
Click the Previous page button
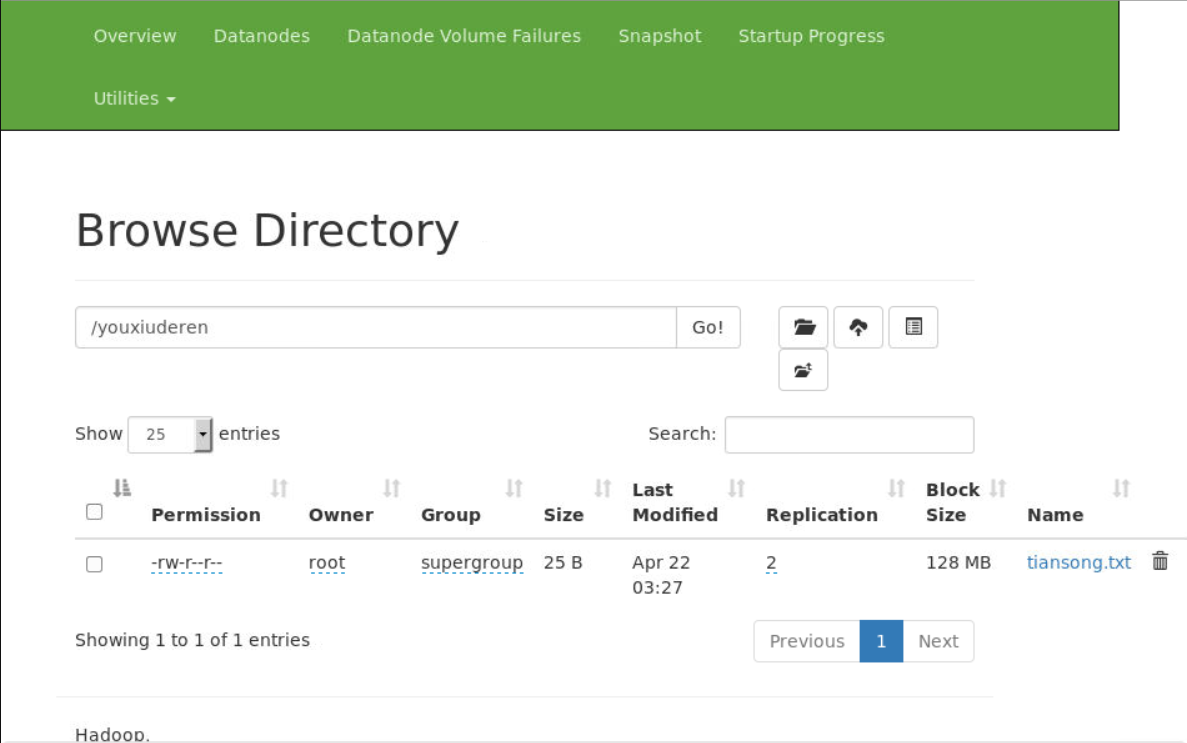point(807,642)
